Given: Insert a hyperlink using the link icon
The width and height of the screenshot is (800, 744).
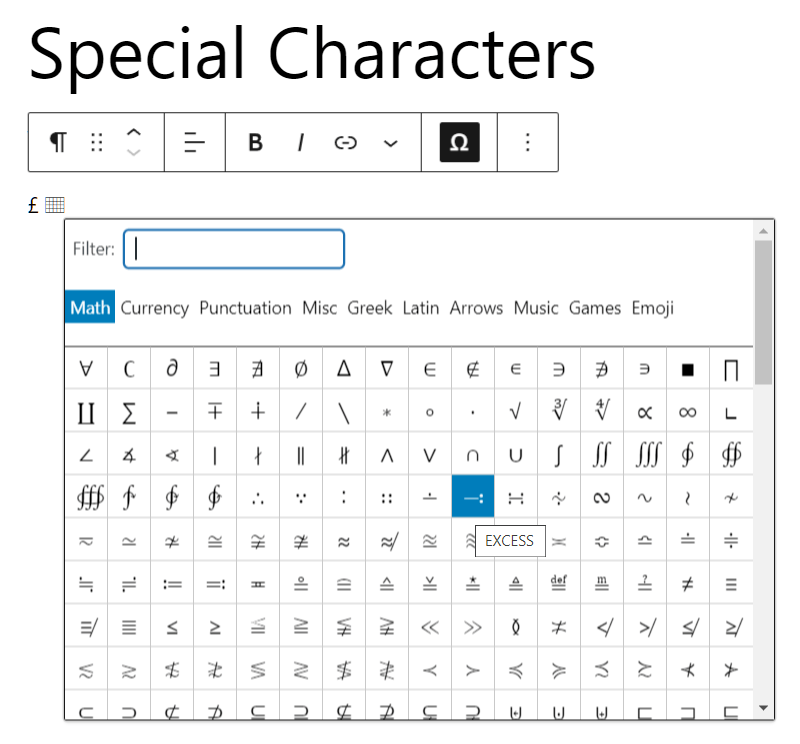Looking at the screenshot, I should pos(345,143).
